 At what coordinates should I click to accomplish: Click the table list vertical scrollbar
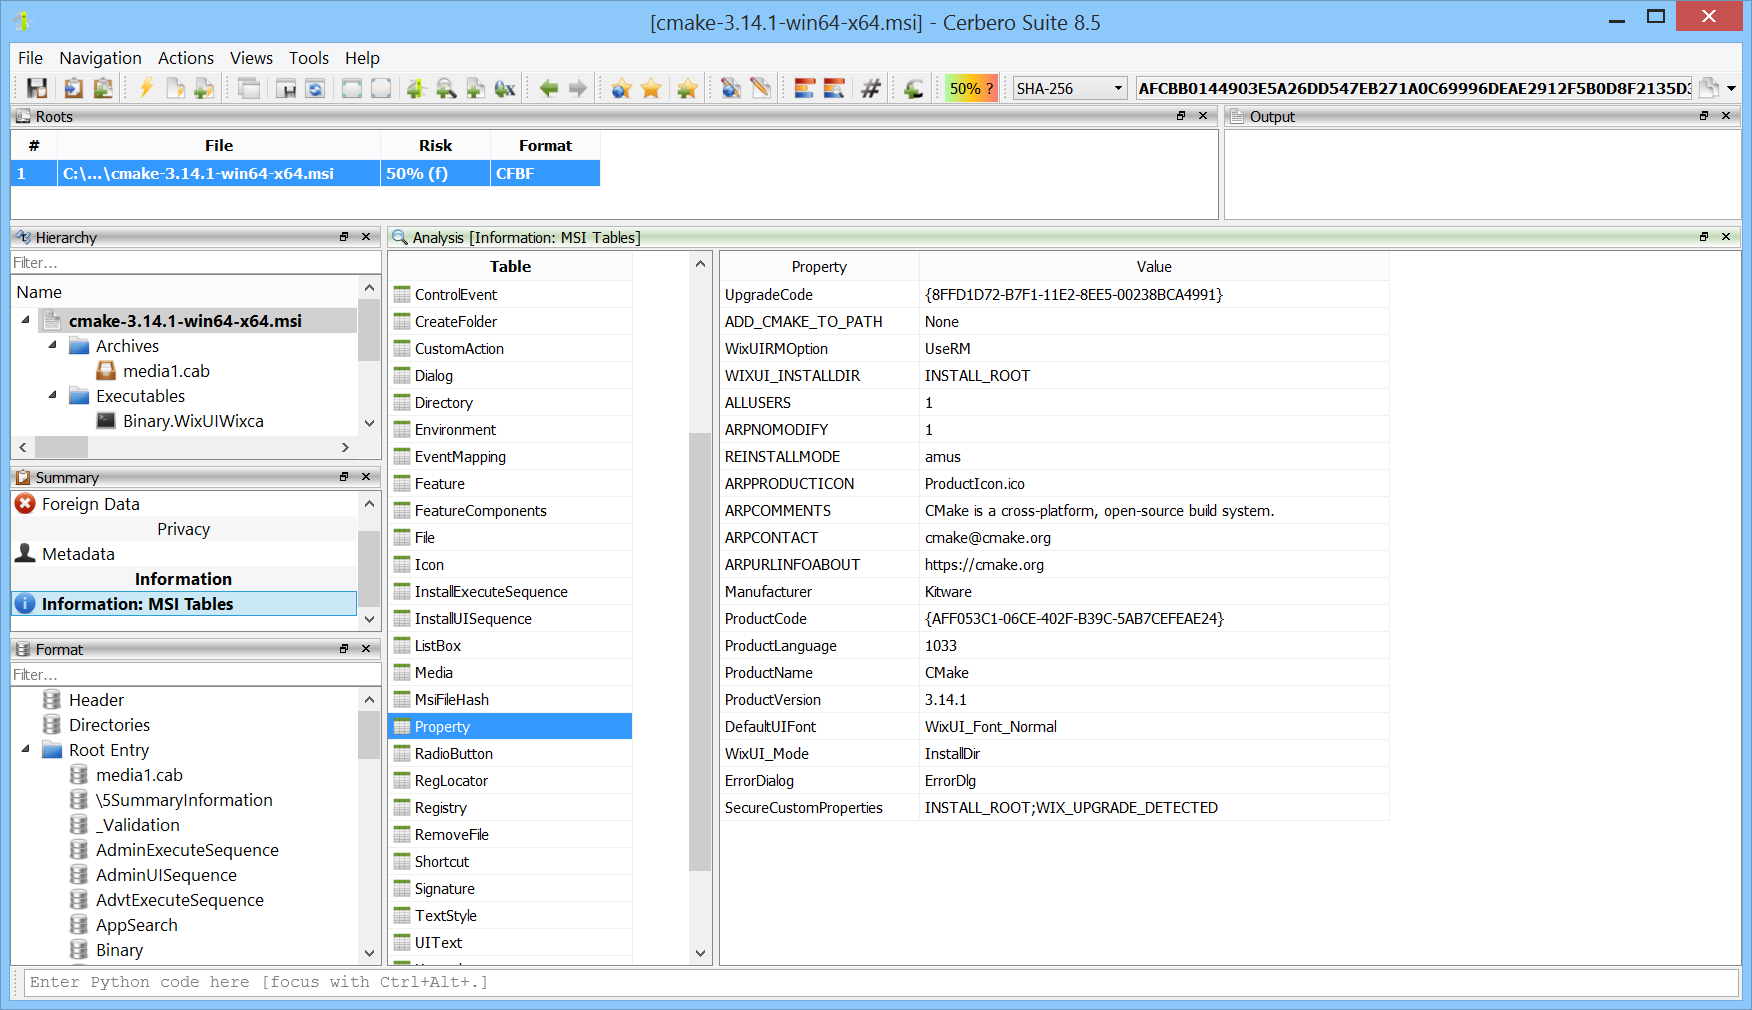tap(700, 650)
